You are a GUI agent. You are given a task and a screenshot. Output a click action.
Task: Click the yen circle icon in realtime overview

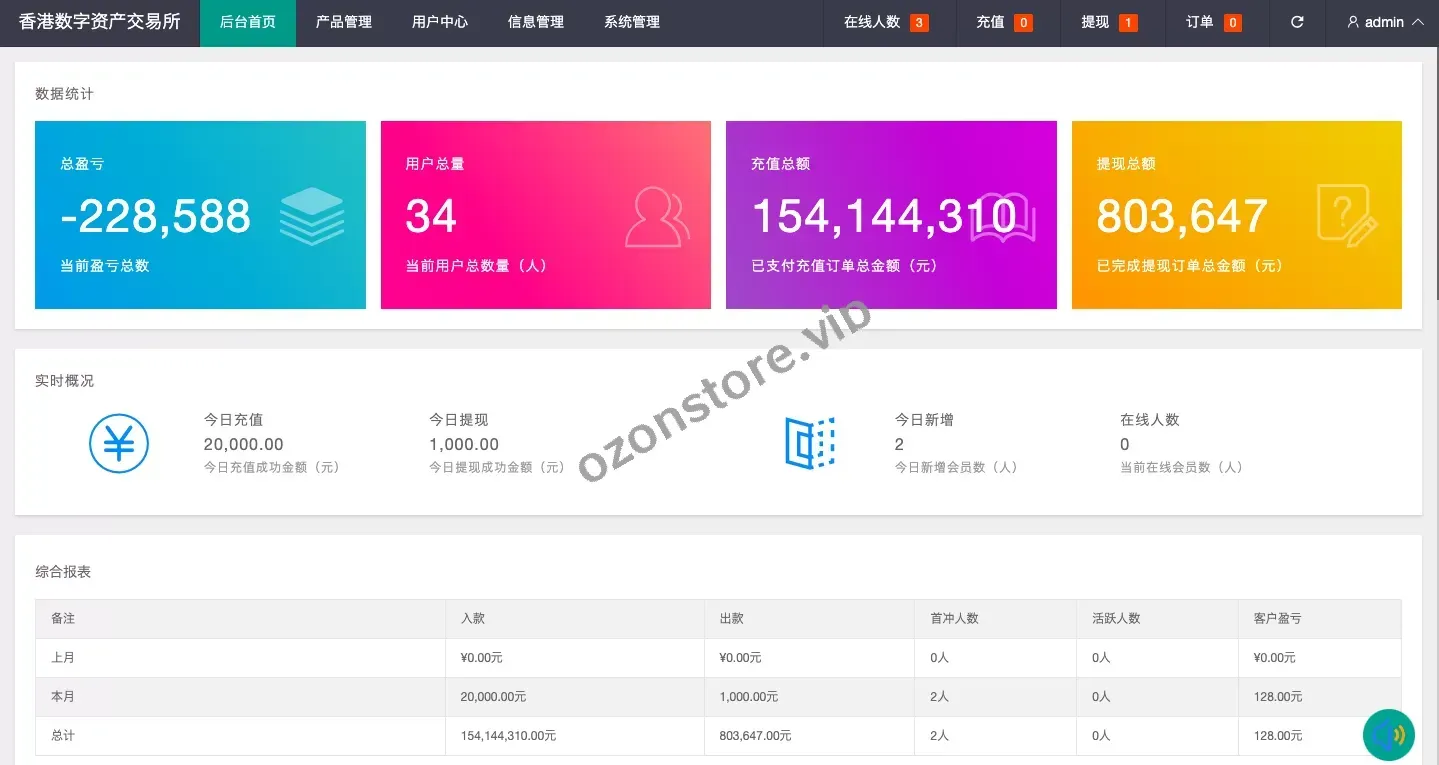pyautogui.click(x=119, y=443)
